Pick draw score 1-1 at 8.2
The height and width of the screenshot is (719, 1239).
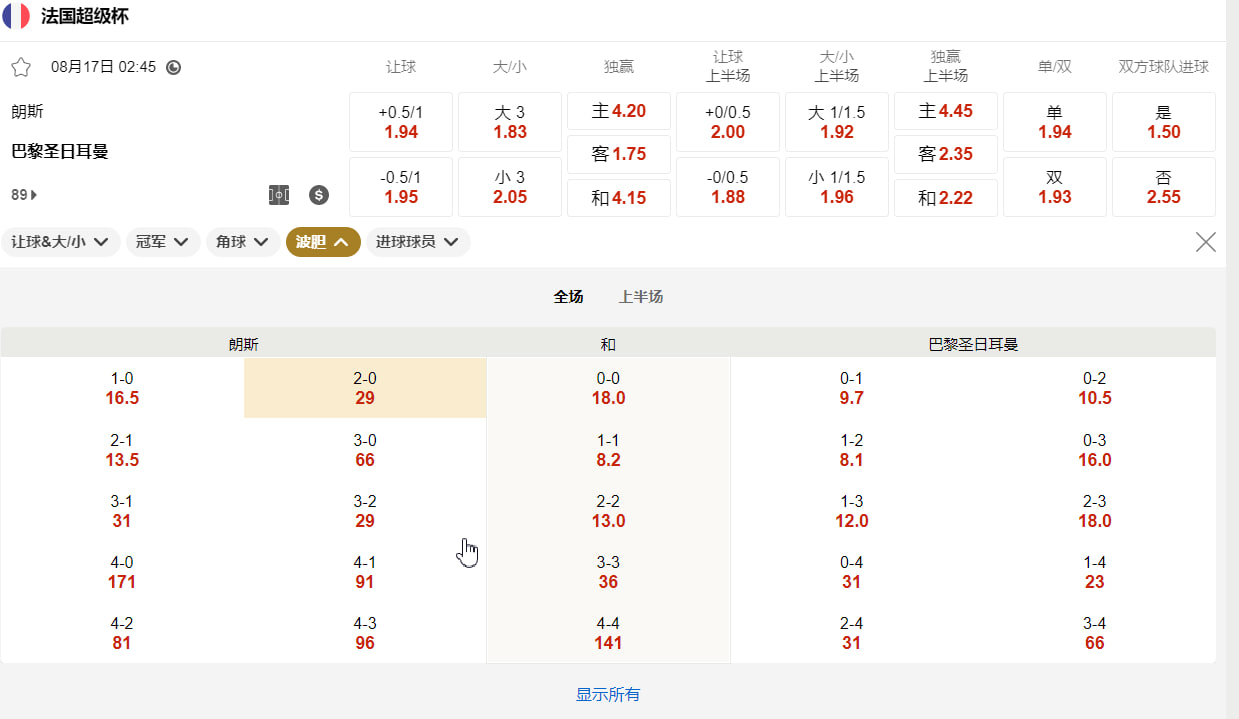click(x=608, y=450)
